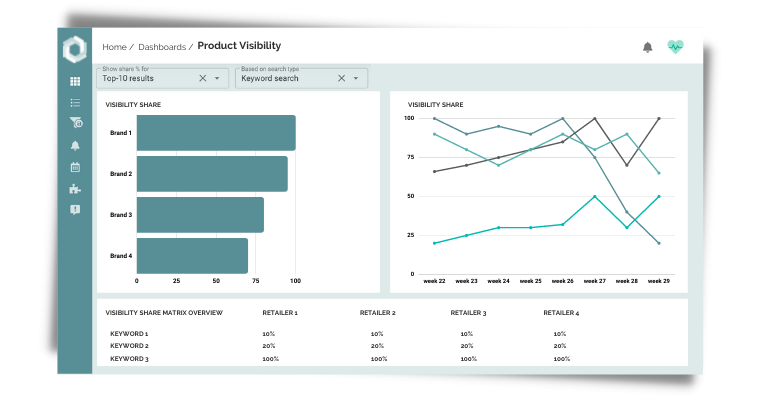The image size is (760, 398).
Task: Click the Brand 2 bar in chart
Action: coord(212,174)
